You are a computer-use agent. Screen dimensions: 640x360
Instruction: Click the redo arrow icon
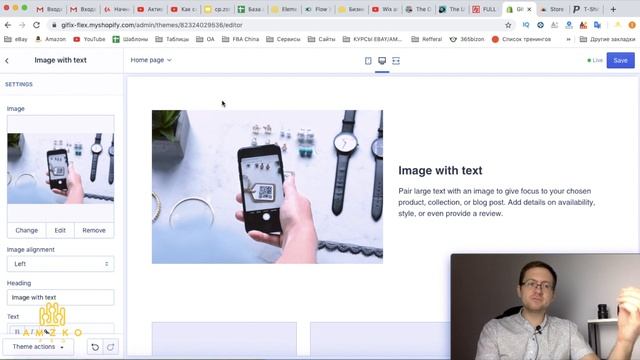110,347
